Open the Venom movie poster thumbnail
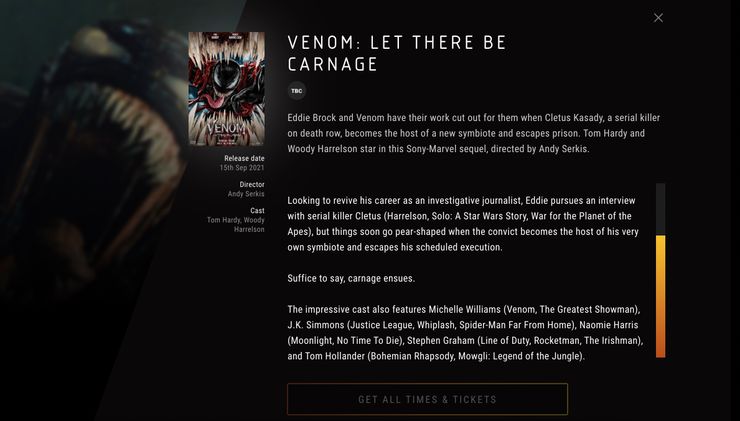The height and width of the screenshot is (421, 740). [x=227, y=89]
